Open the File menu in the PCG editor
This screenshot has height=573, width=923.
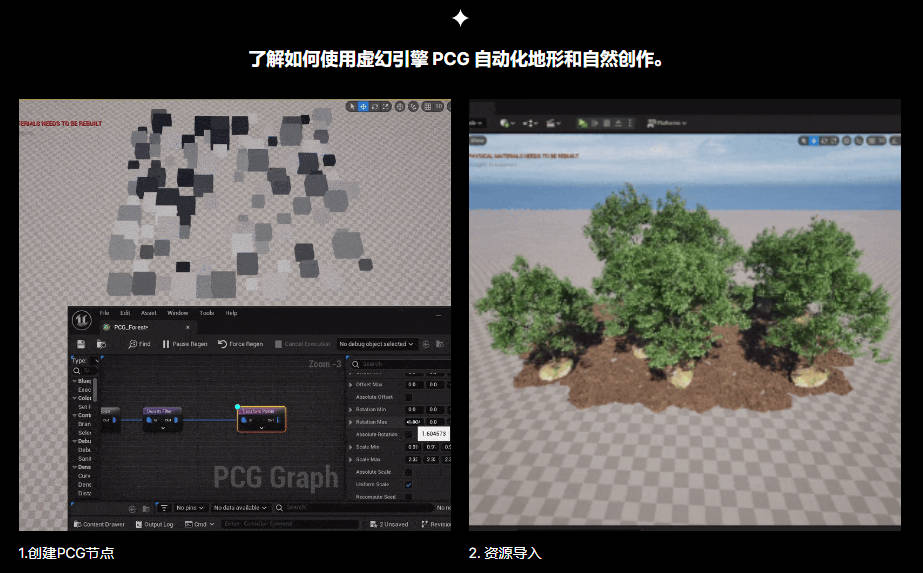click(x=104, y=313)
